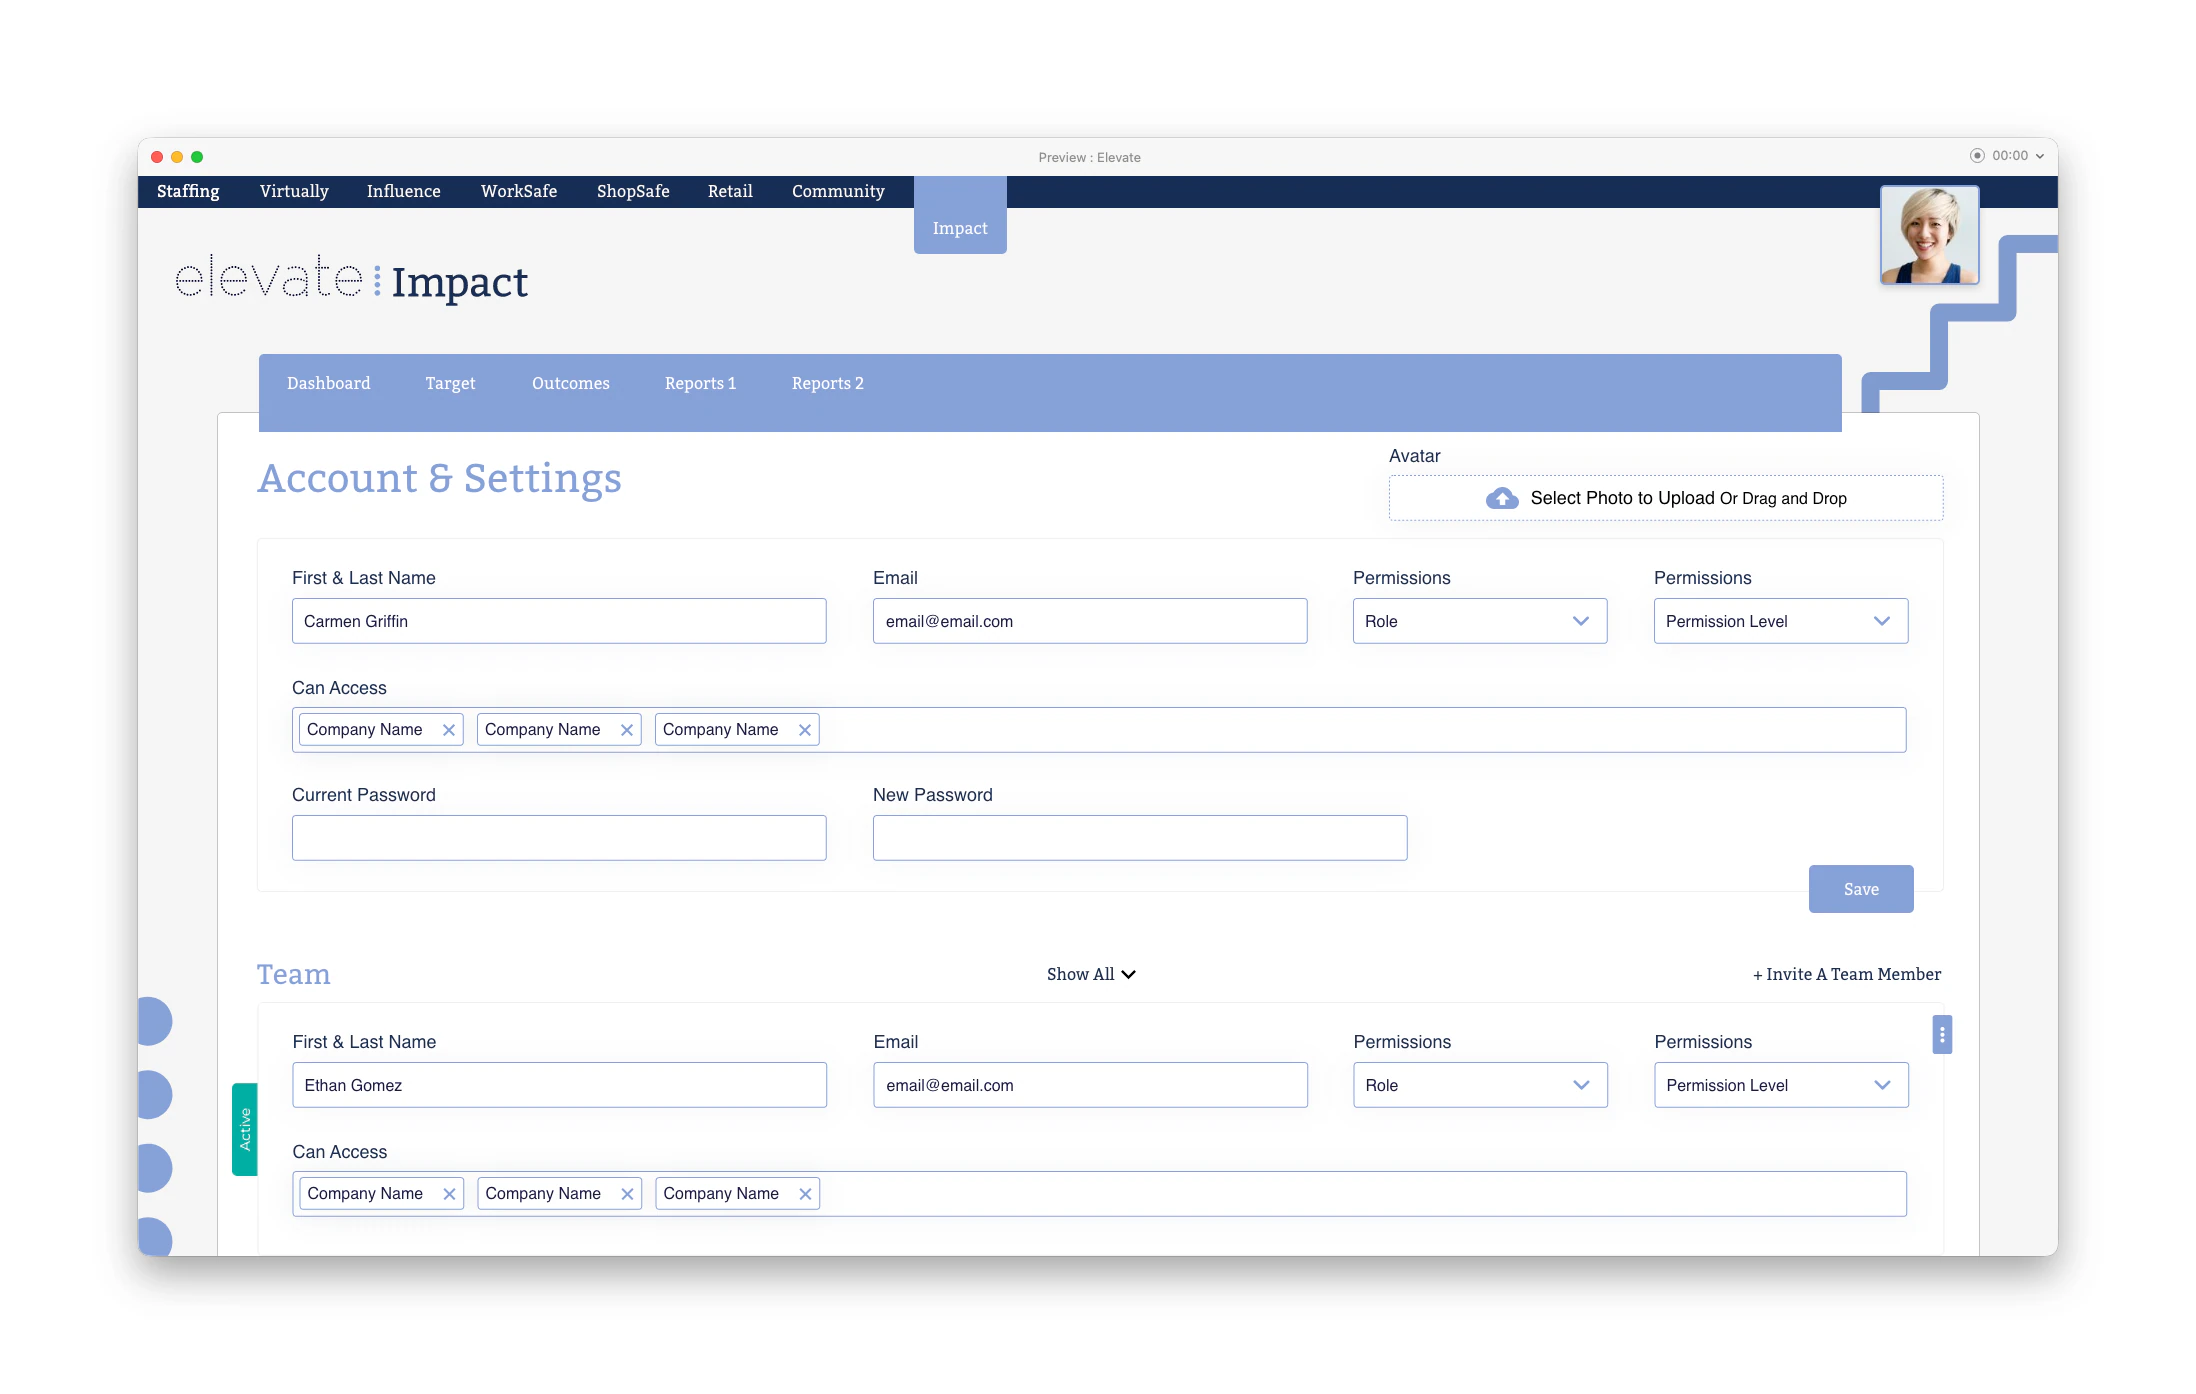Select the active Impact navigation tab

960,216
